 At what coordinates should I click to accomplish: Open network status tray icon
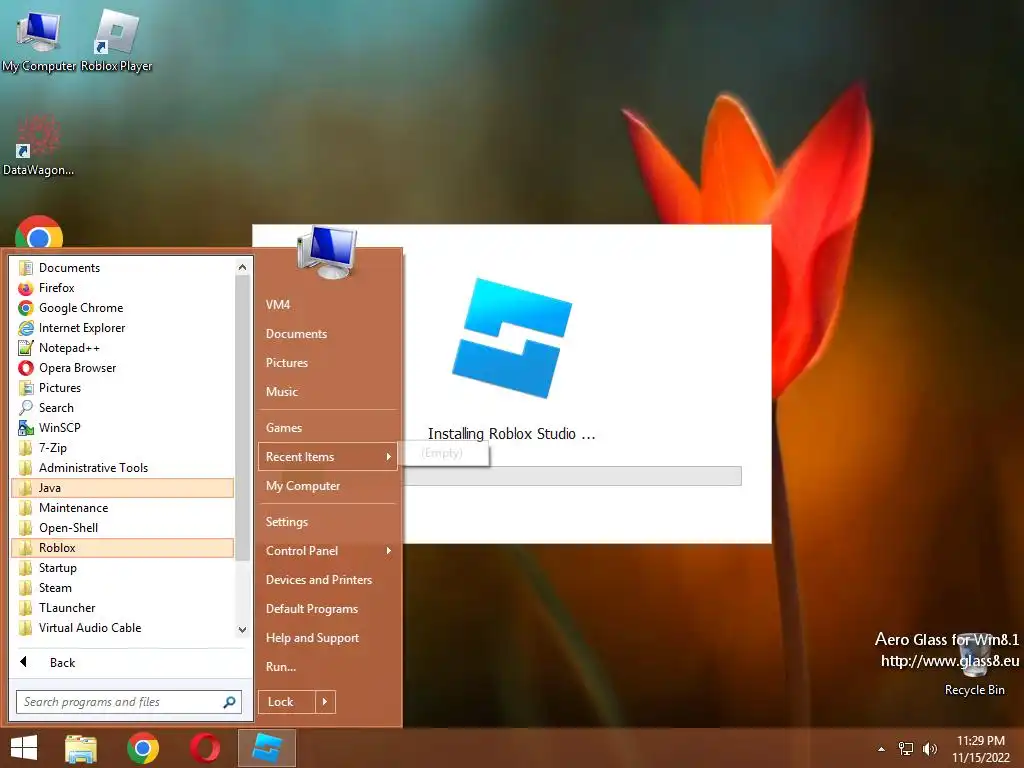point(906,749)
